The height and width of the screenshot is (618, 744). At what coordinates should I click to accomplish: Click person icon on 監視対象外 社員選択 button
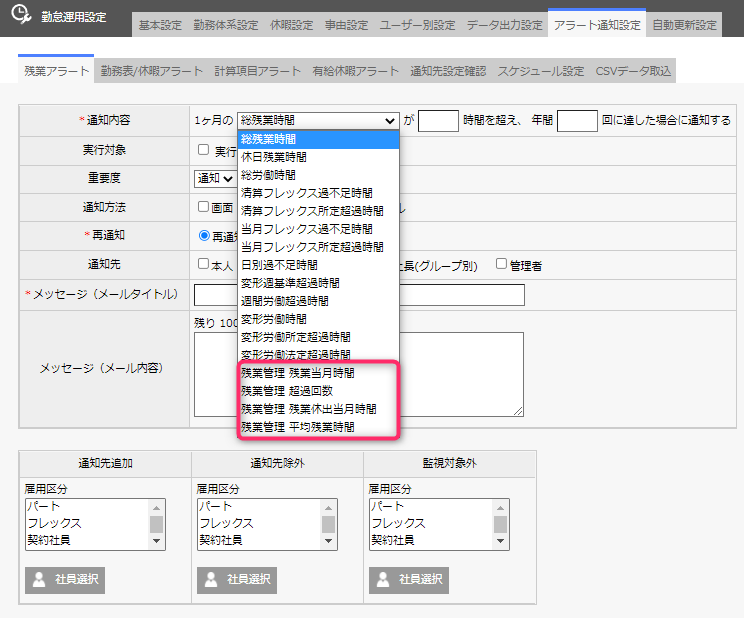coord(383,580)
